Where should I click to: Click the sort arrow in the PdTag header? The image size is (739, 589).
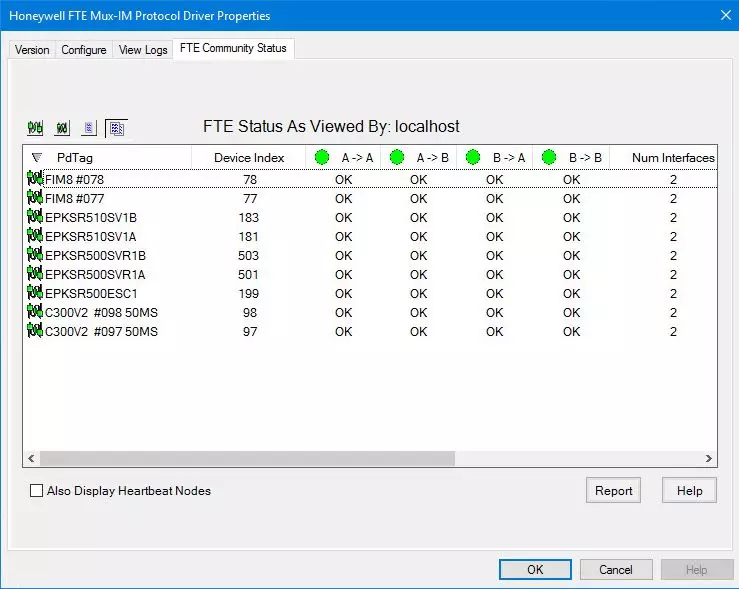click(37, 157)
